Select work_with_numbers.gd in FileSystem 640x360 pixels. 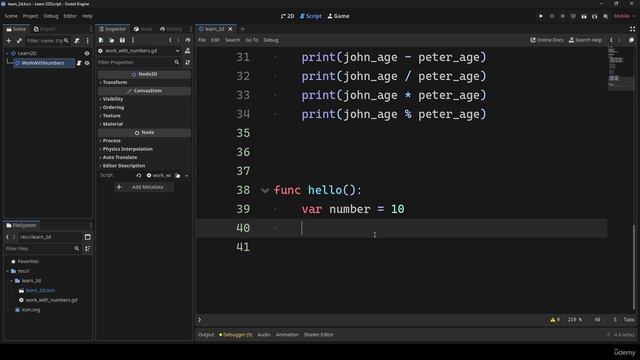(51, 300)
